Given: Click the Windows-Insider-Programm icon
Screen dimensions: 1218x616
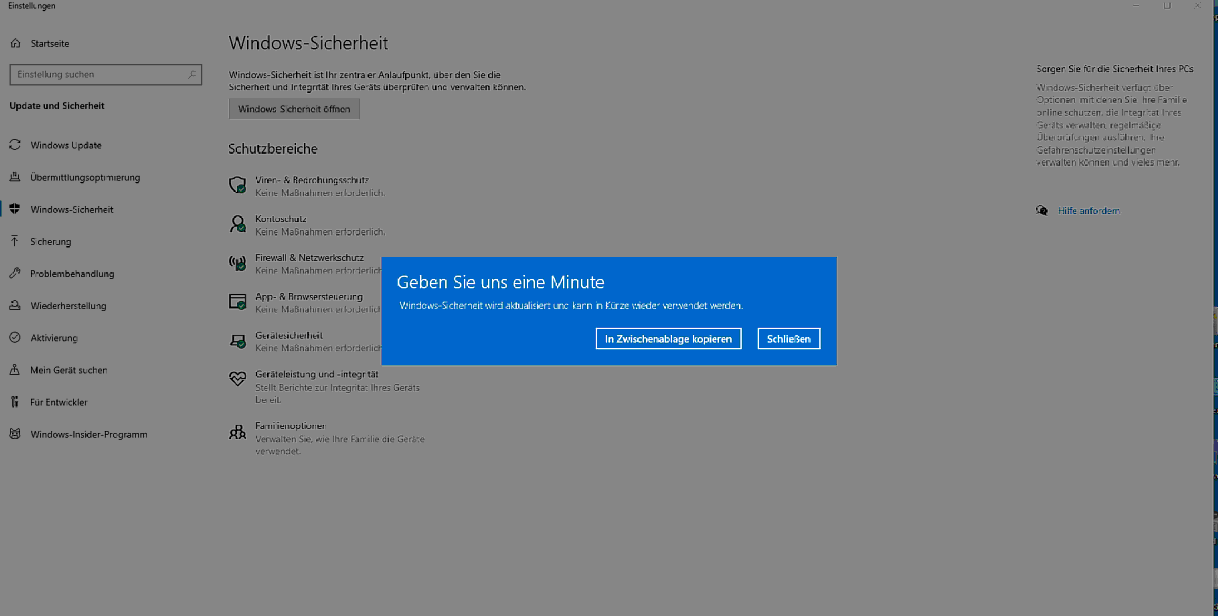Looking at the screenshot, I should pyautogui.click(x=15, y=433).
